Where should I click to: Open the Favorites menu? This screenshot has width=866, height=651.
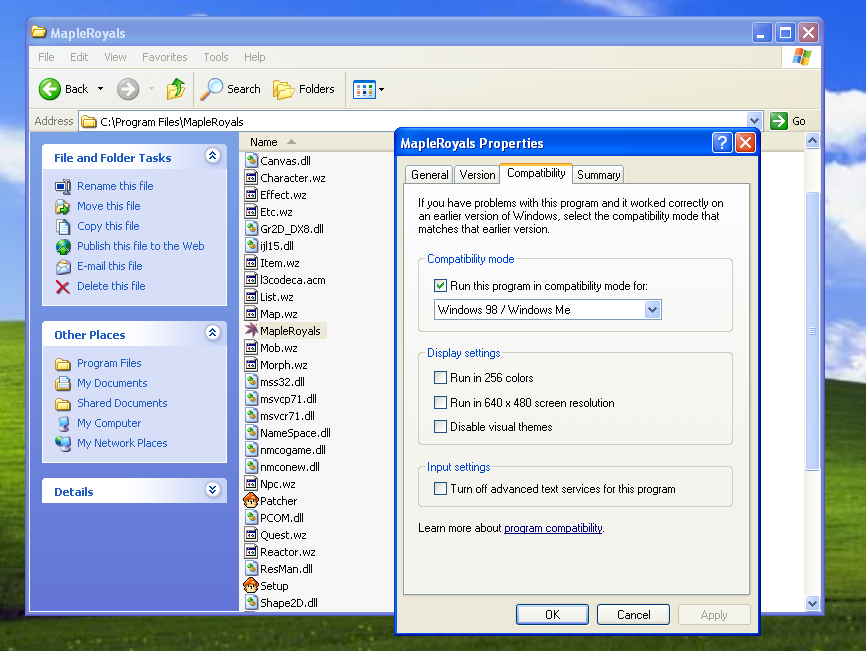[x=164, y=57]
